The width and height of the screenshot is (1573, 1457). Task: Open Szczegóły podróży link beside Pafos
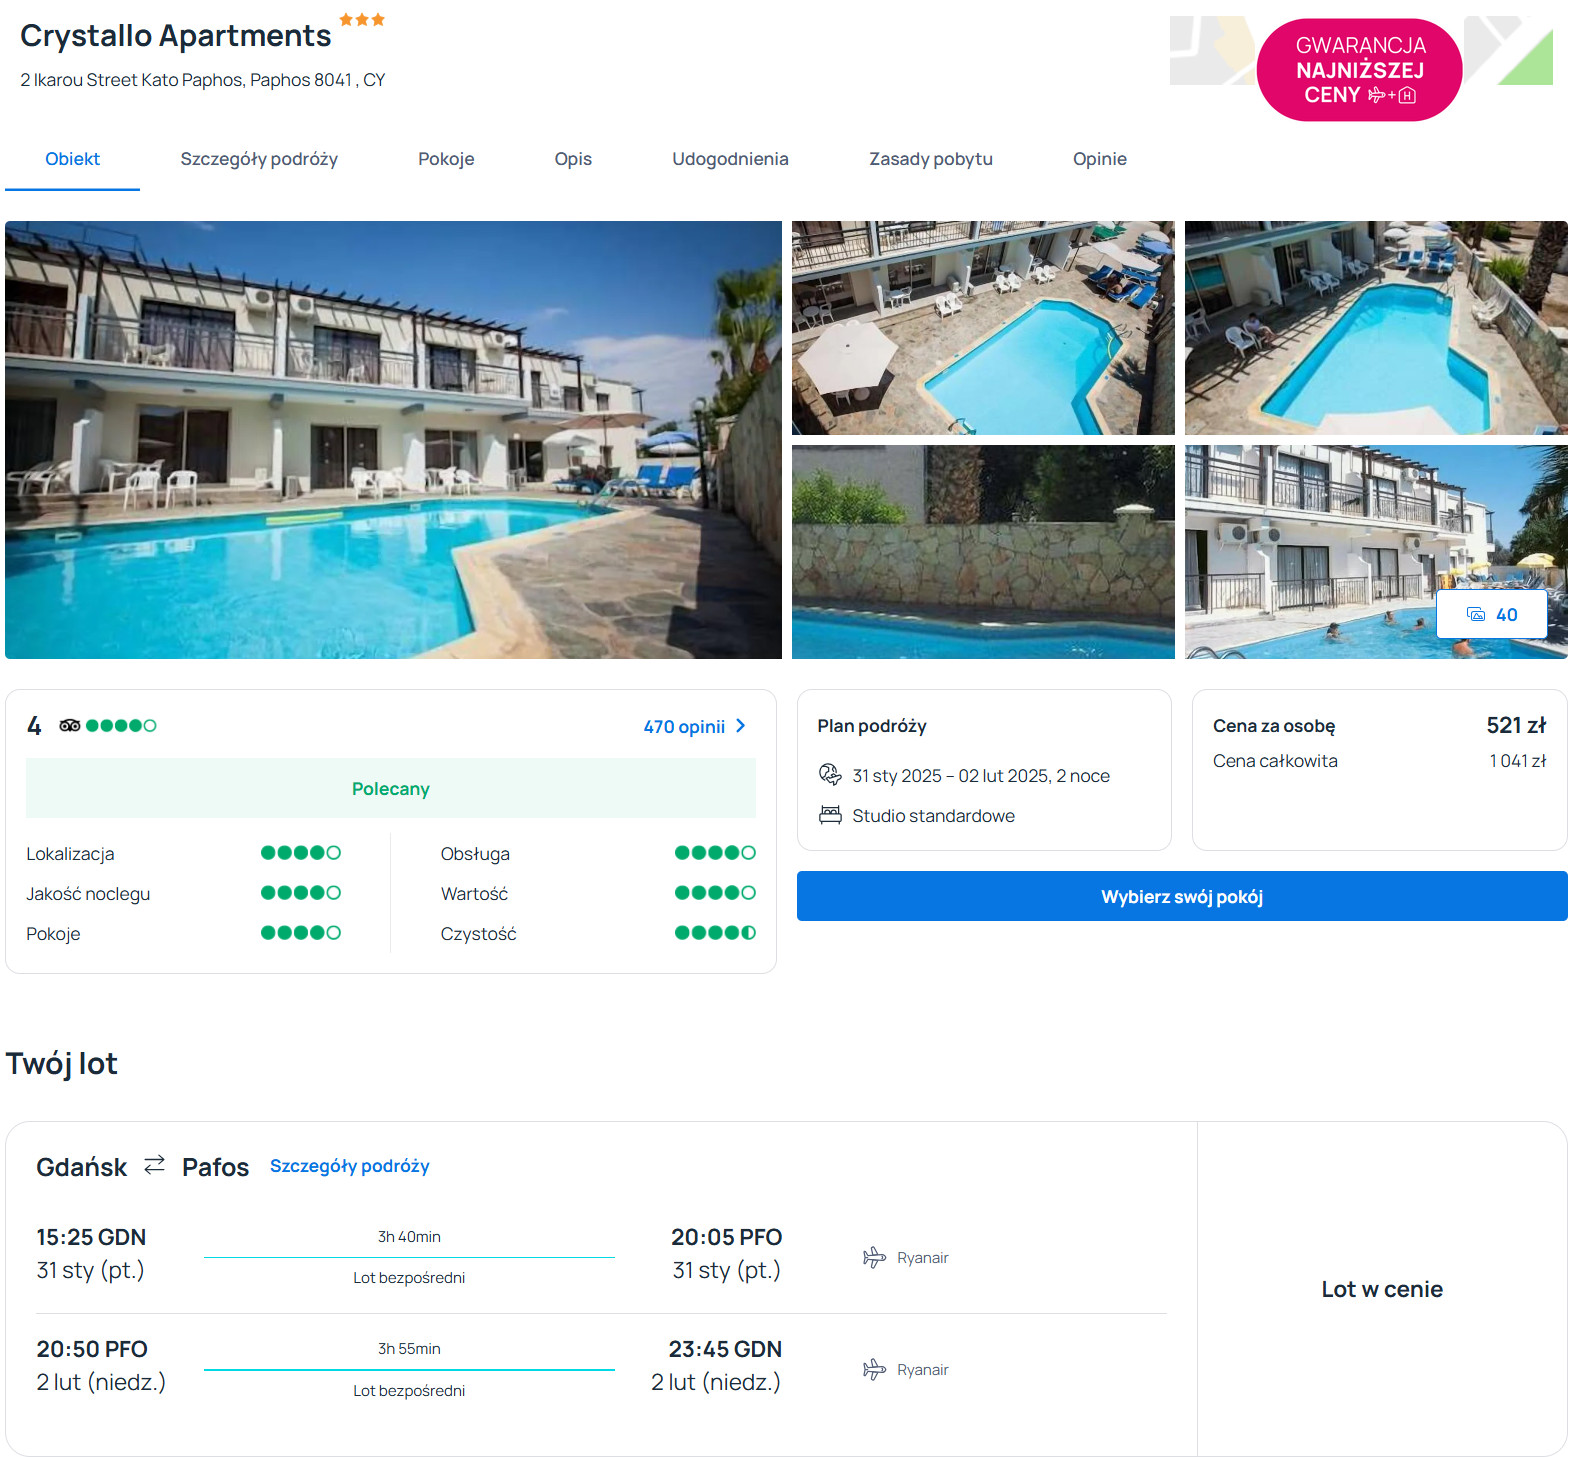pos(349,1166)
